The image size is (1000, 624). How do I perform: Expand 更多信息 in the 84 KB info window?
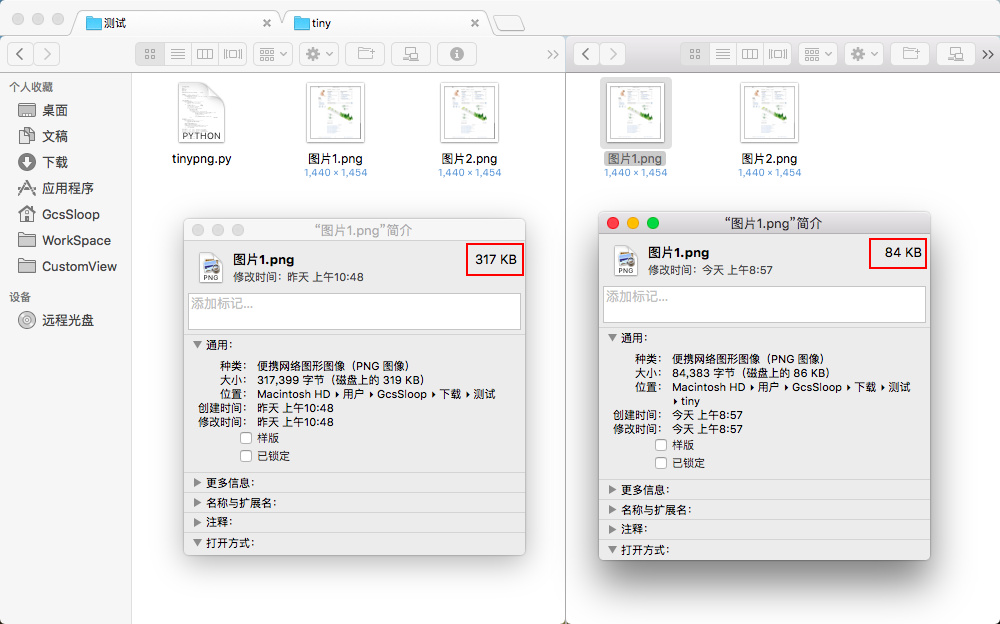point(612,490)
